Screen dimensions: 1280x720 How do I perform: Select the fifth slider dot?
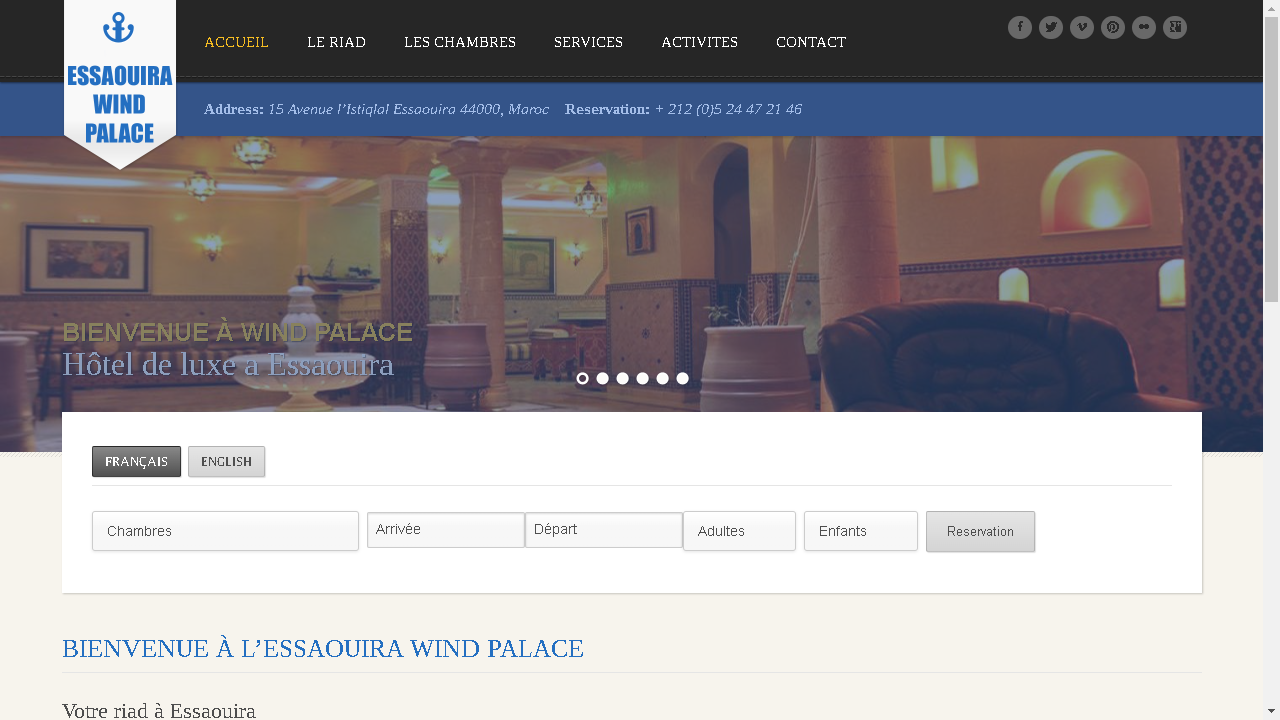tap(663, 378)
